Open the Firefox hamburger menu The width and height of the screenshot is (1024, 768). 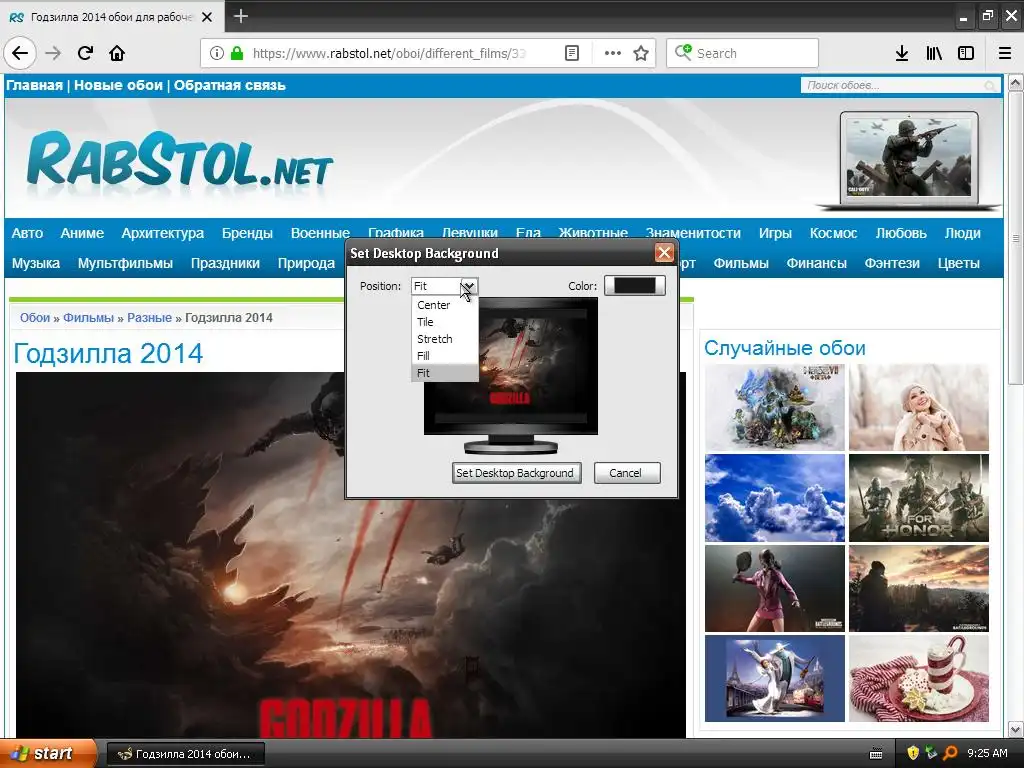coord(1005,53)
